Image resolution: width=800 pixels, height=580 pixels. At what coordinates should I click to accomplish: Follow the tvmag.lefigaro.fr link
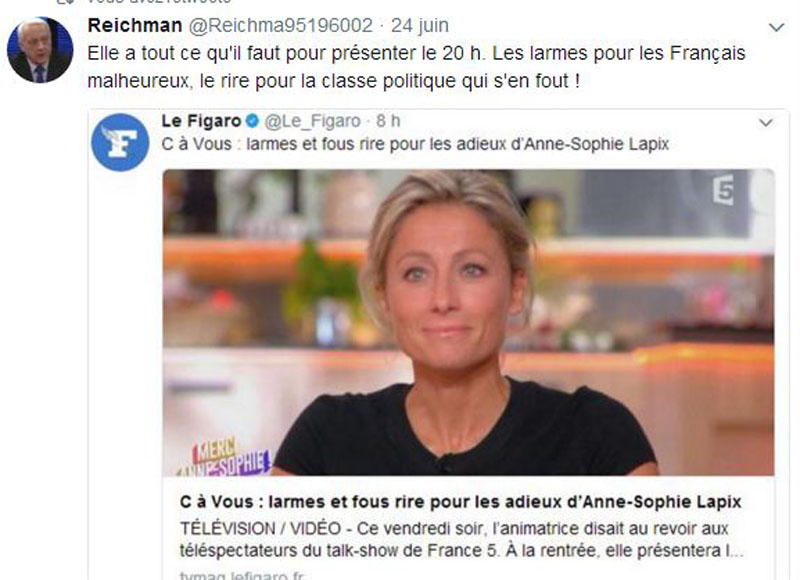click(243, 575)
